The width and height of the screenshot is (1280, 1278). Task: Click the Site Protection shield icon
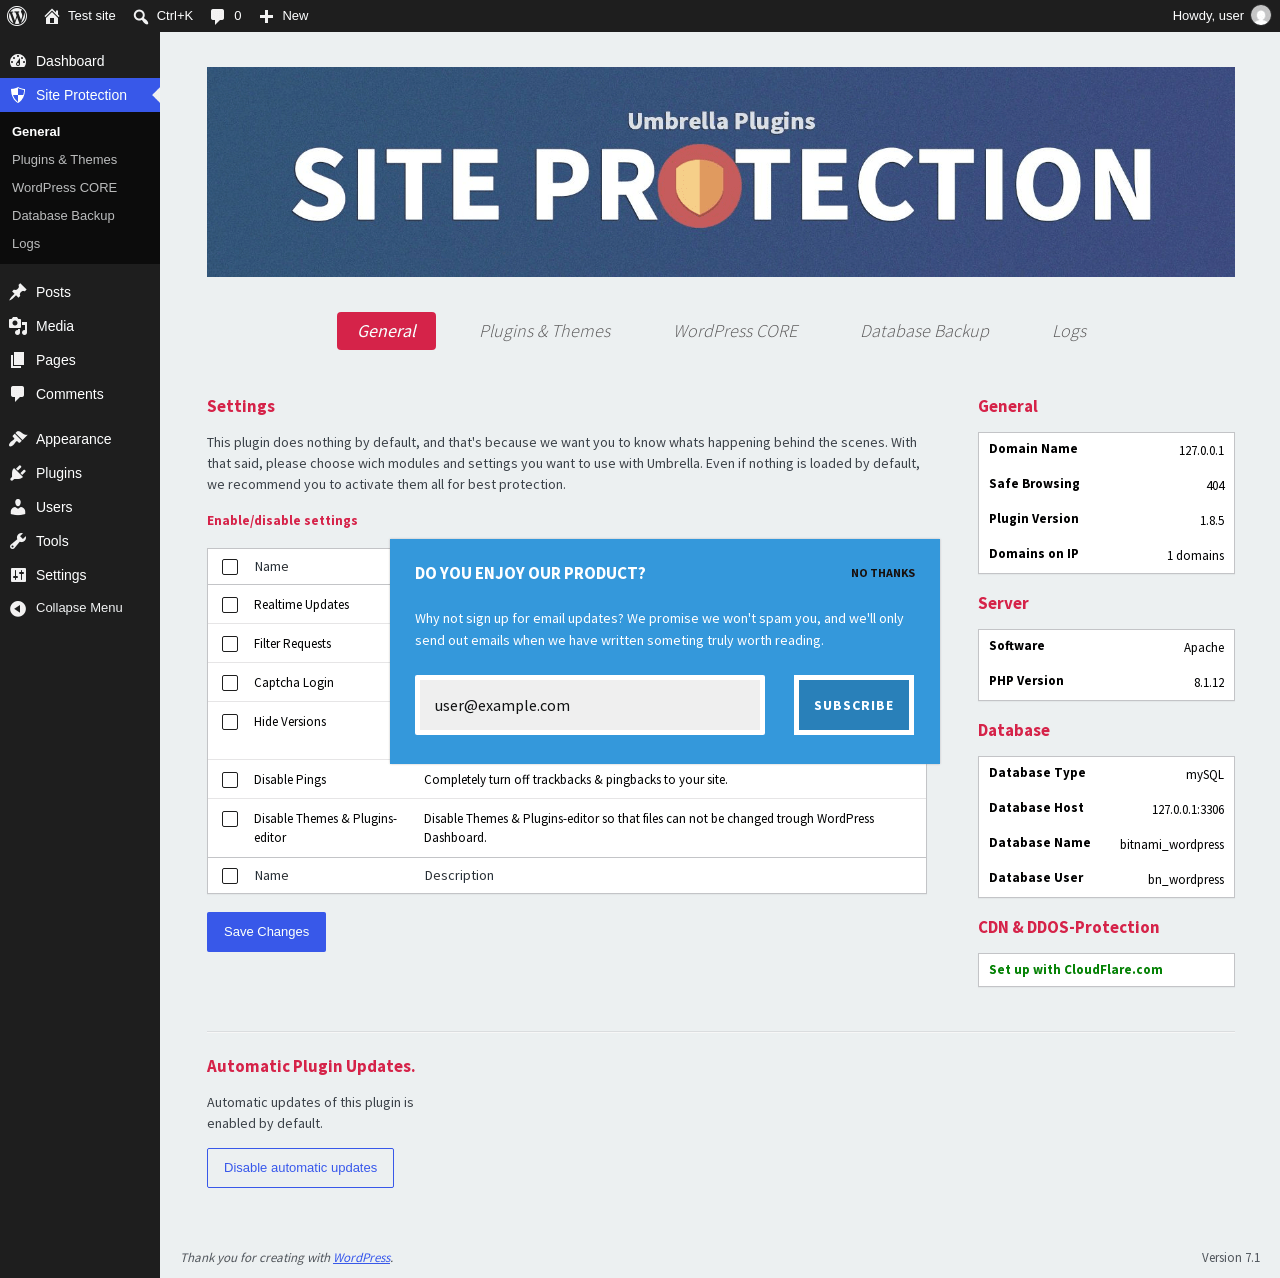coord(18,95)
